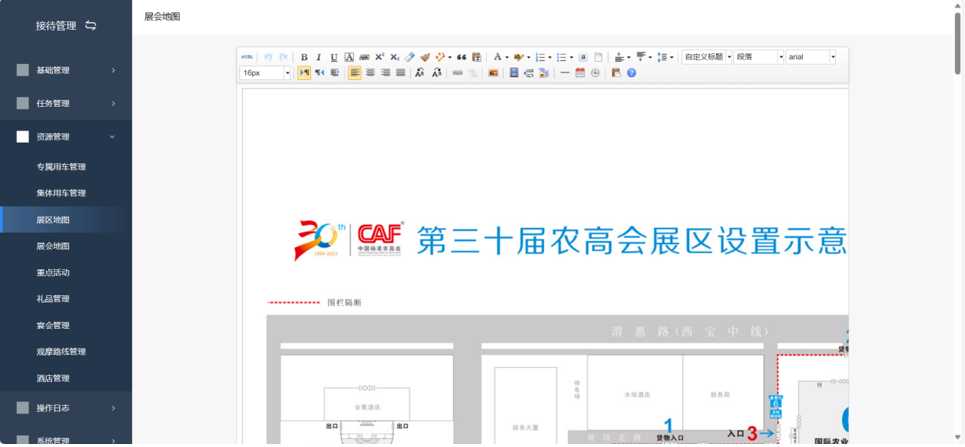Align text to the left
This screenshot has width=965, height=447.
(x=354, y=73)
